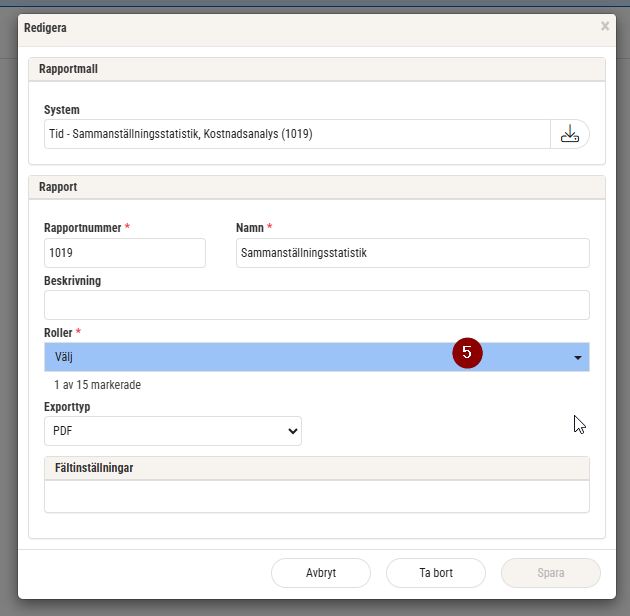Click the empty Fältinställningar content area
The image size is (630, 616).
316,496
